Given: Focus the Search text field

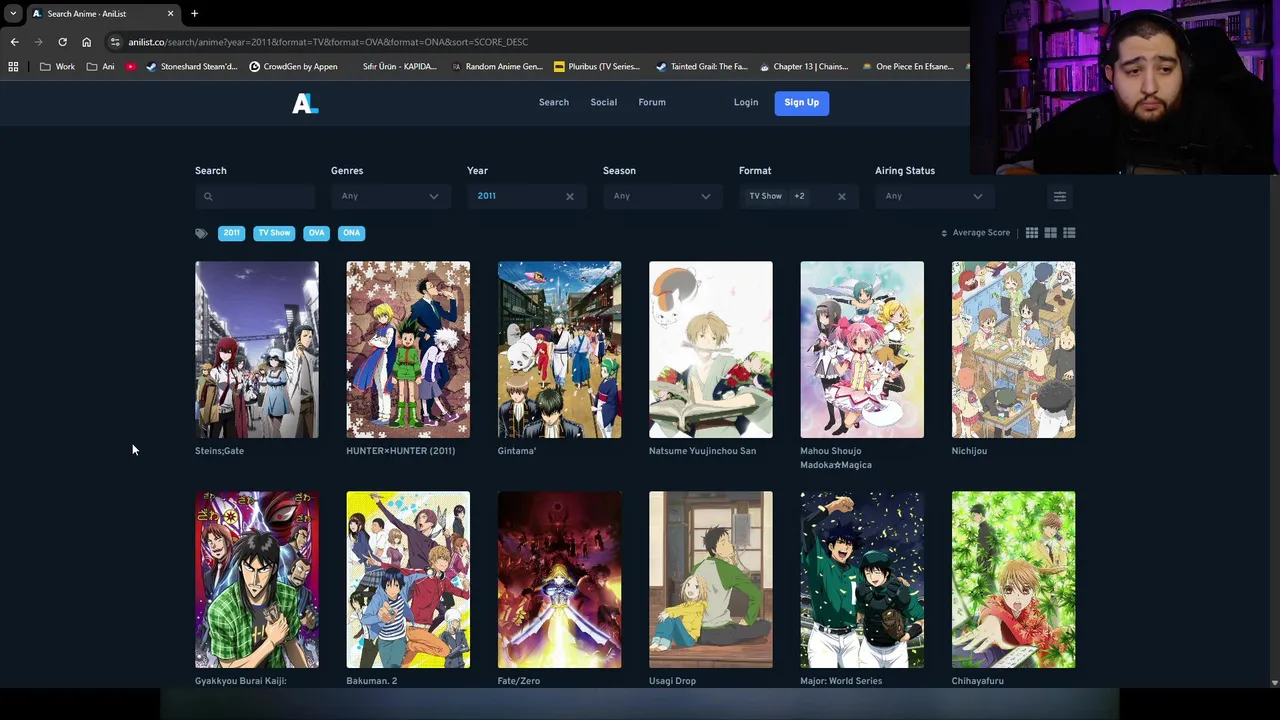Looking at the screenshot, I should (x=256, y=196).
